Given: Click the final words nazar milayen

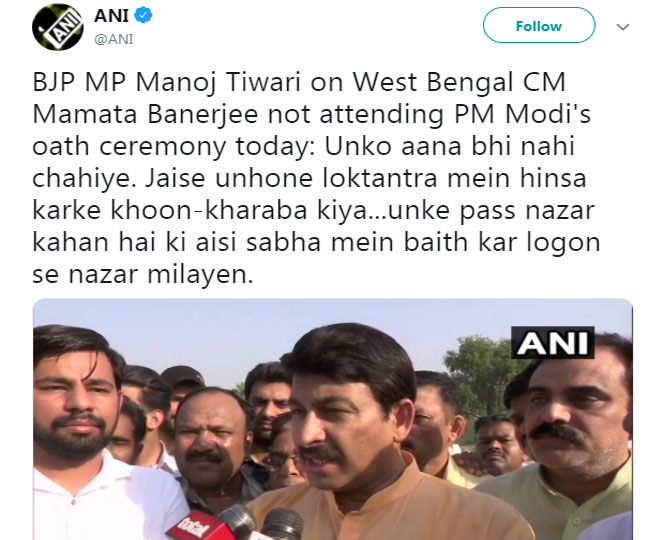Looking at the screenshot, I should (161, 274).
